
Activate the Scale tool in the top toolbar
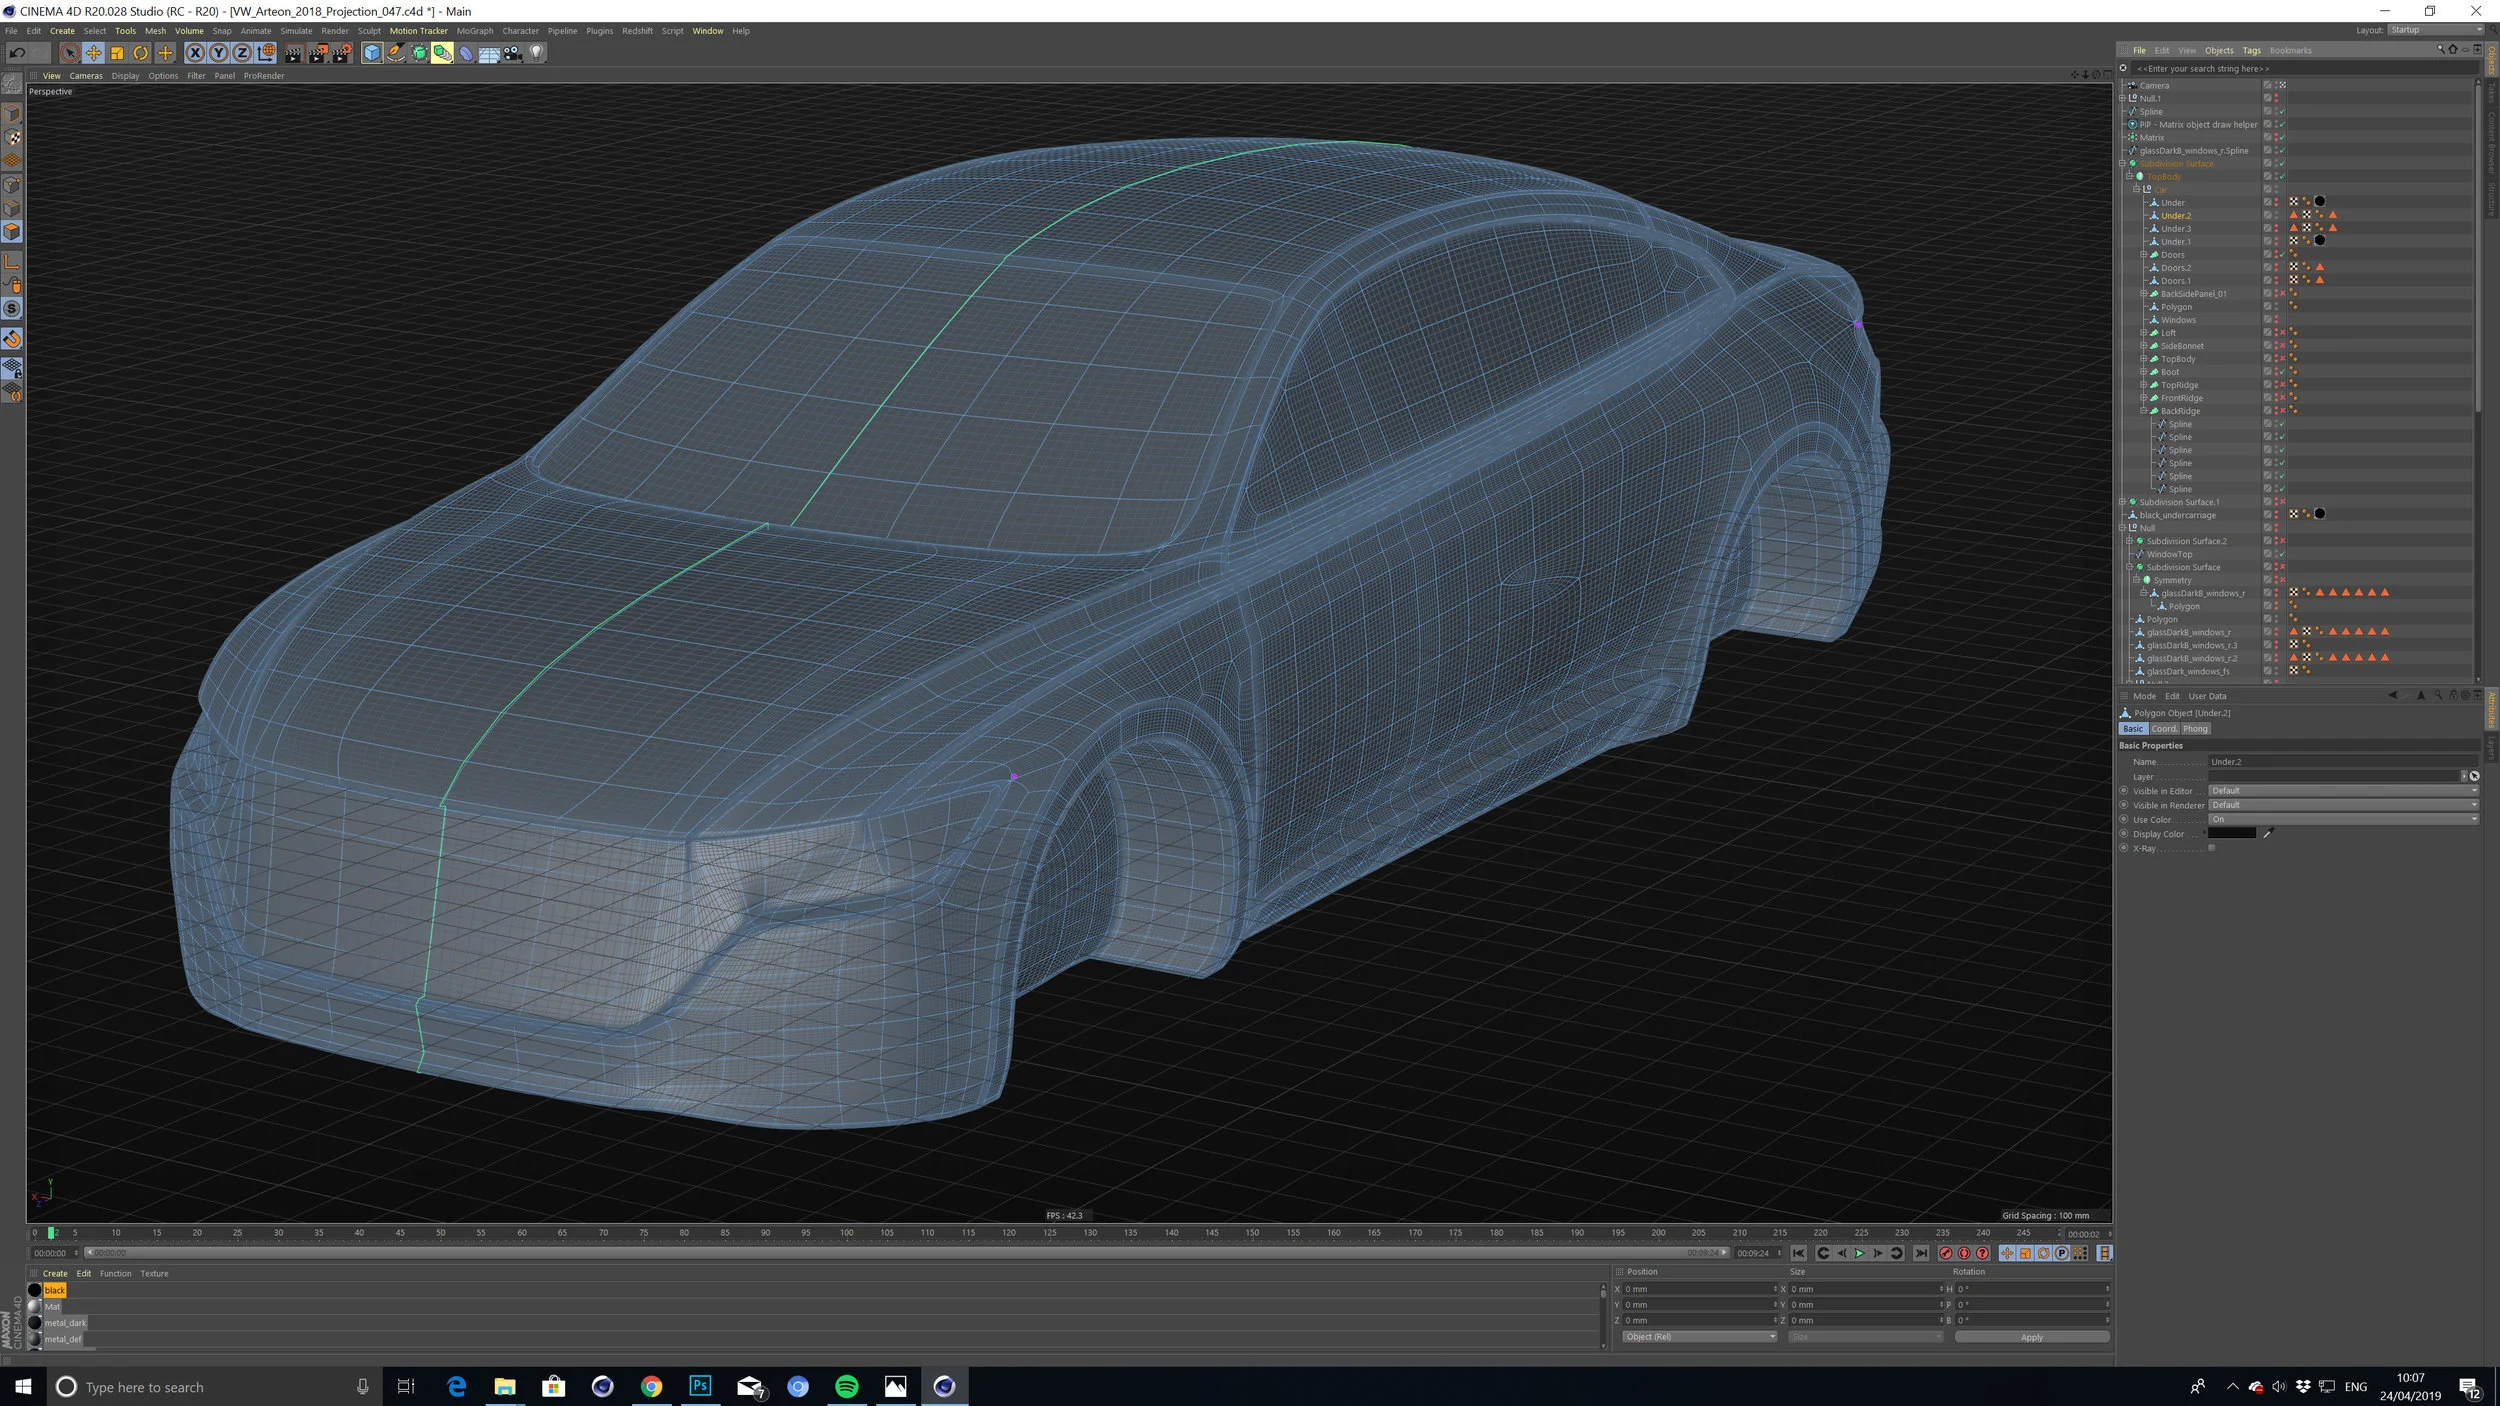coord(117,53)
